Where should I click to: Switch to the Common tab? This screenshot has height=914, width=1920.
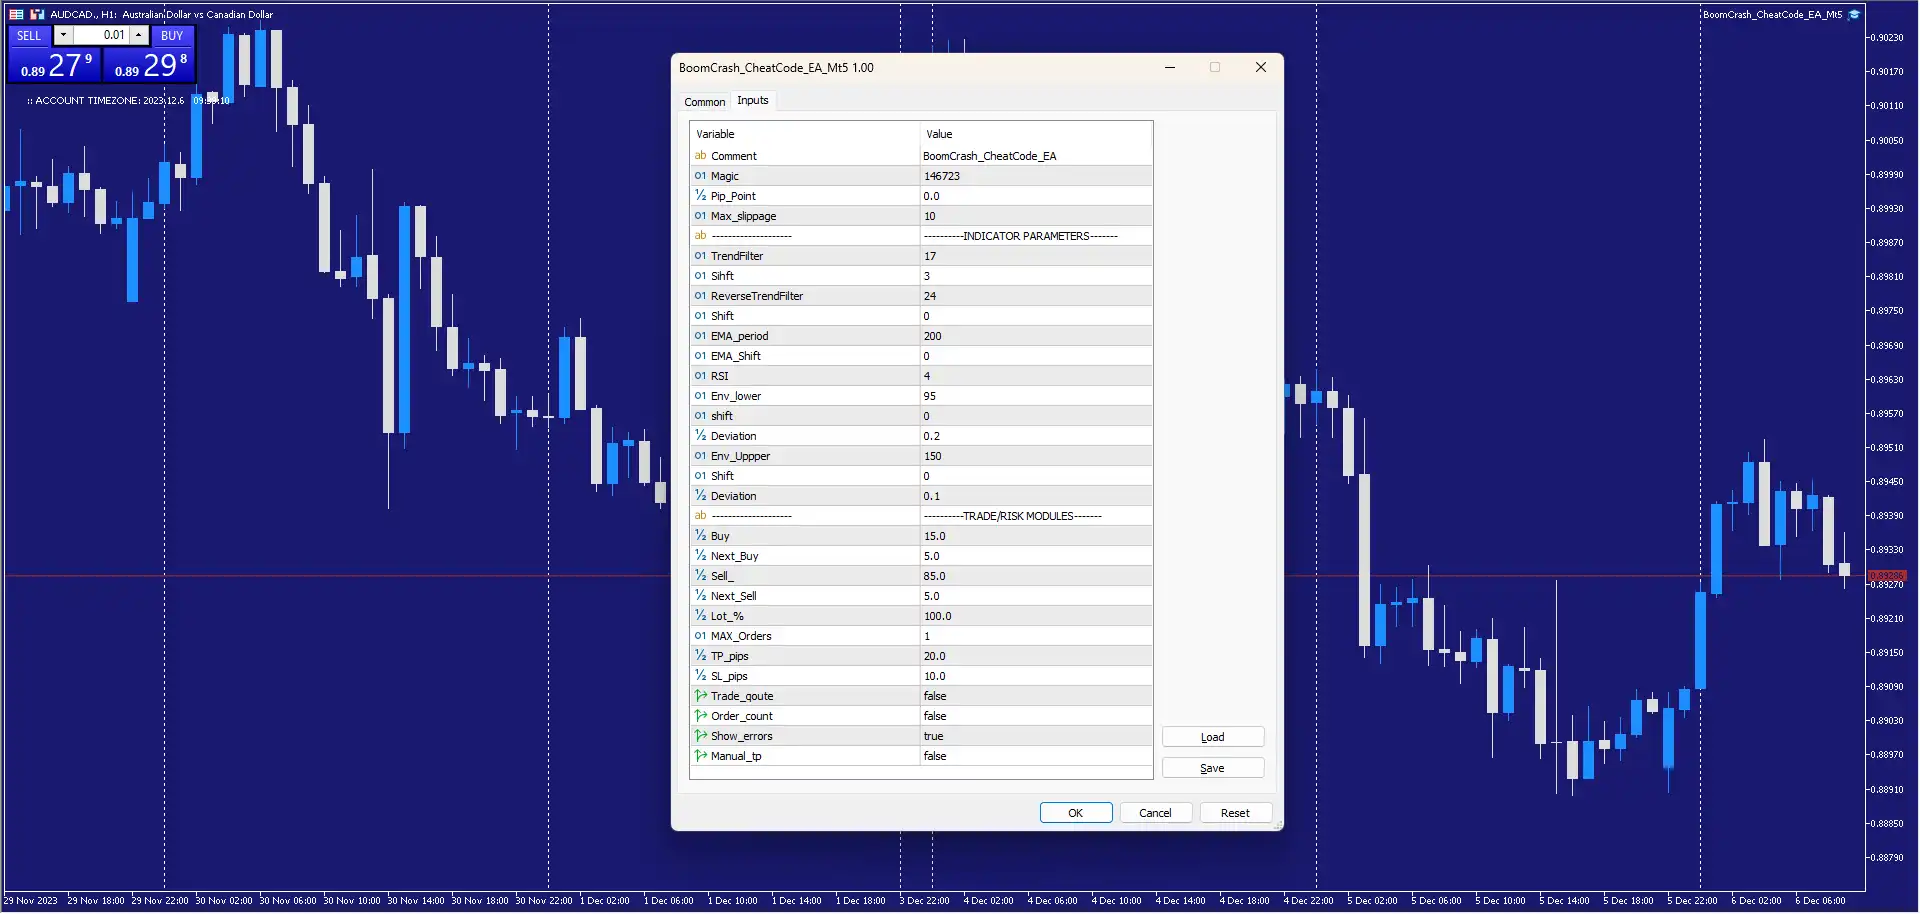click(704, 102)
